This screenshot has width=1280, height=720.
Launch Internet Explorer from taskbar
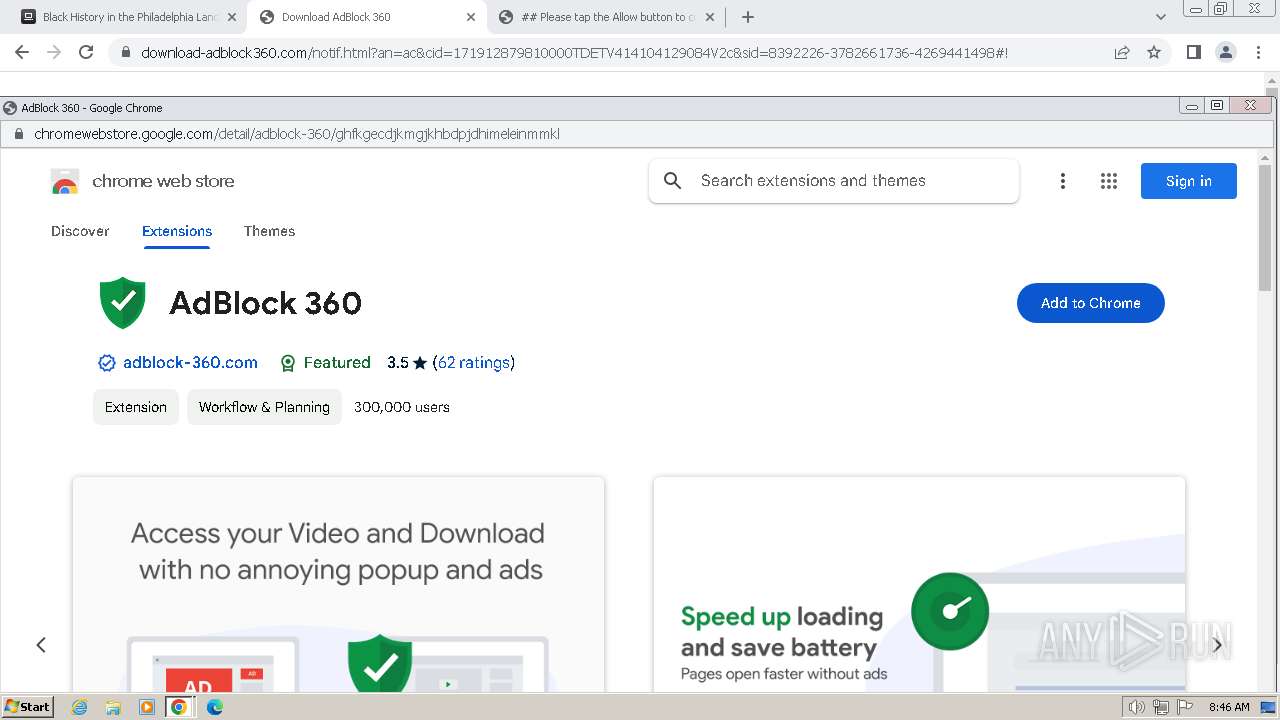79,707
